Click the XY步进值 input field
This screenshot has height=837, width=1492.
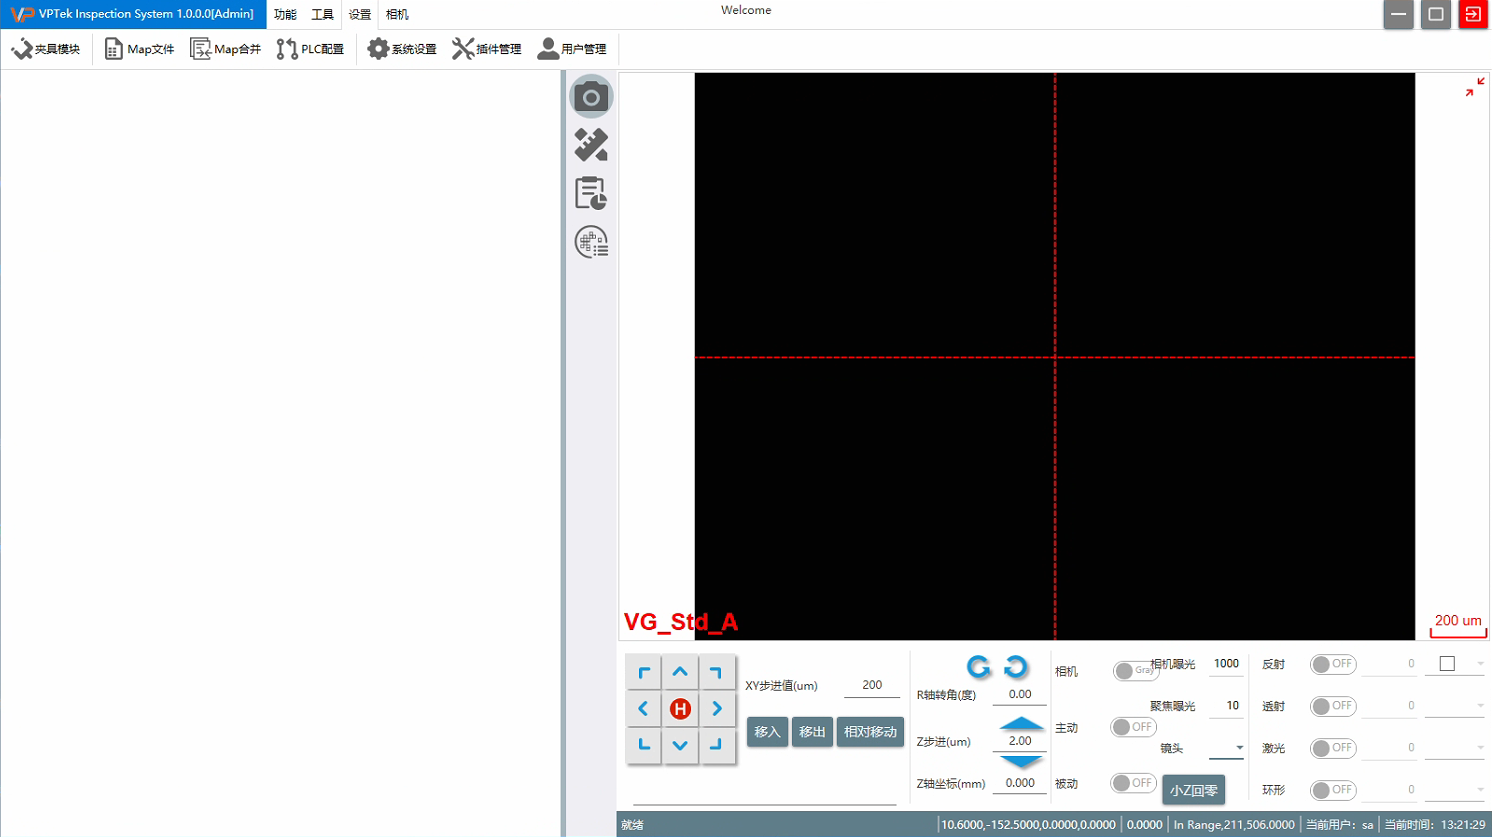(x=871, y=686)
